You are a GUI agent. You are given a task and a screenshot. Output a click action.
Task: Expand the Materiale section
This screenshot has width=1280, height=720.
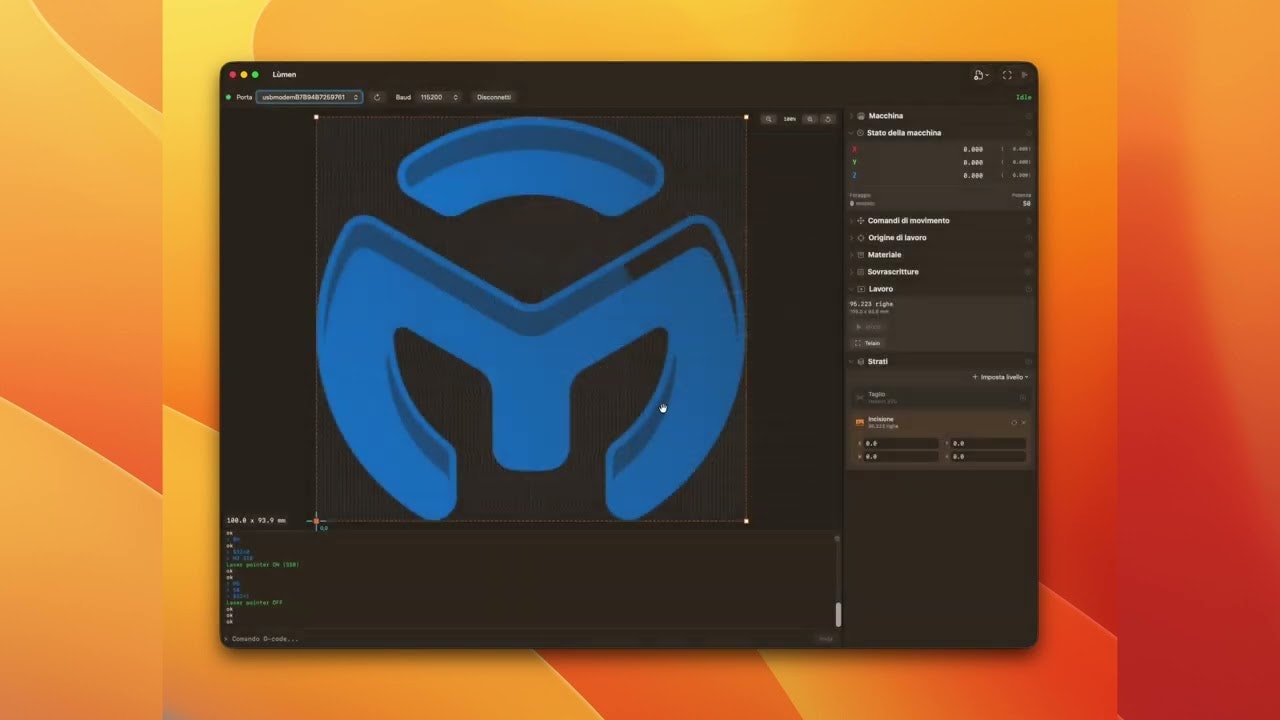pyautogui.click(x=851, y=255)
